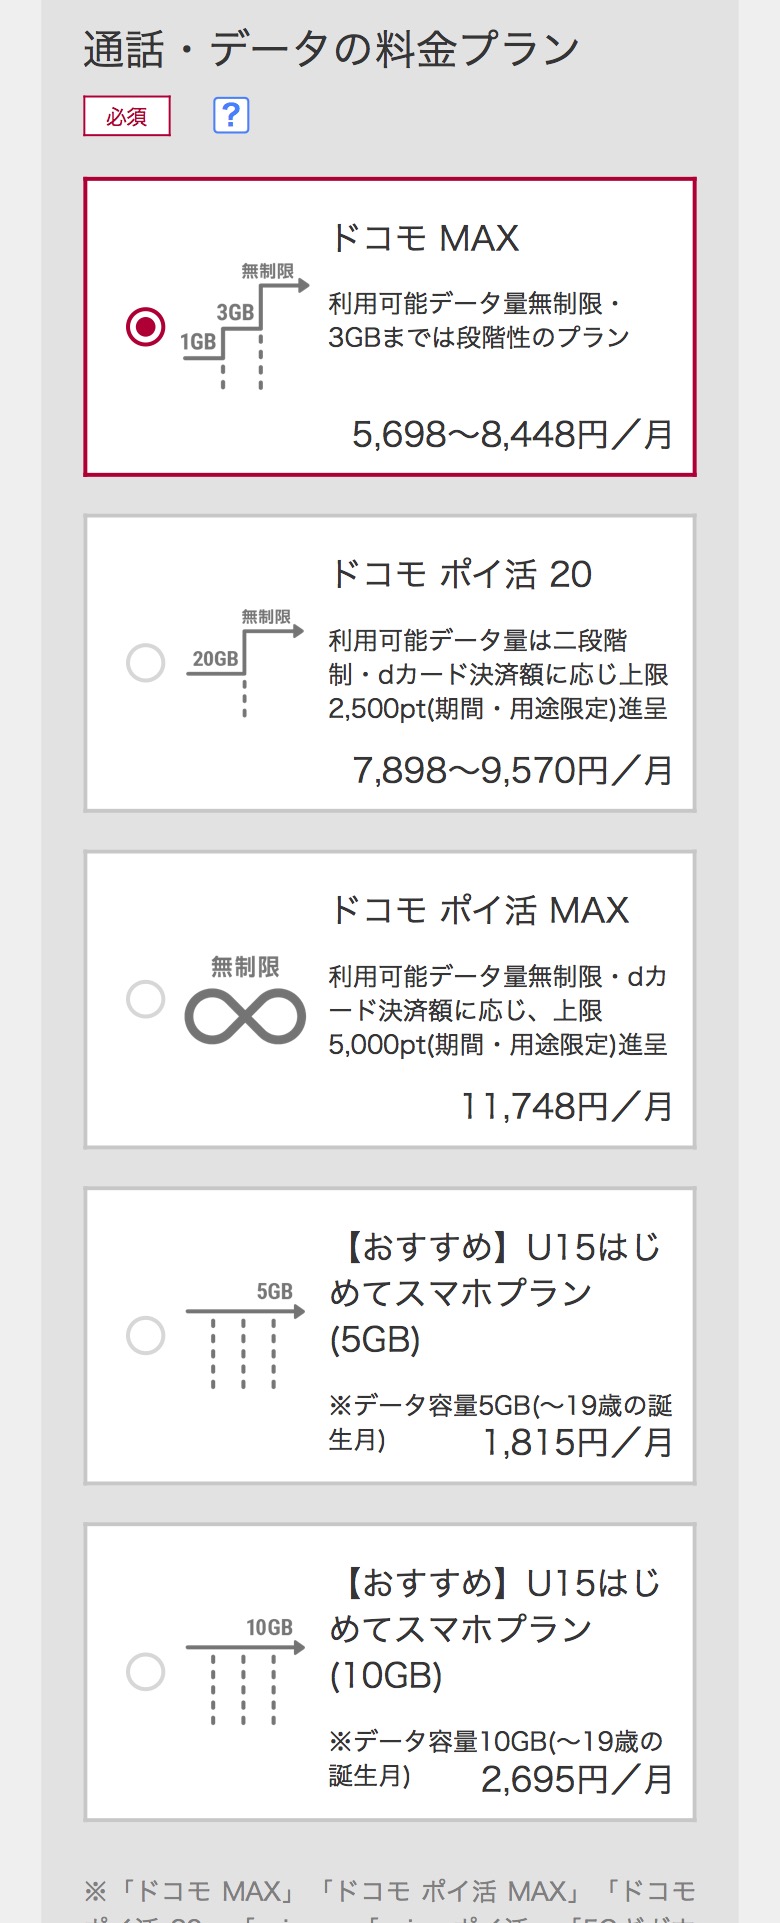Image resolution: width=780 pixels, height=1923 pixels.
Task: Click the footnote text starting with ※「ドコモ MAX」
Action: point(390,1883)
